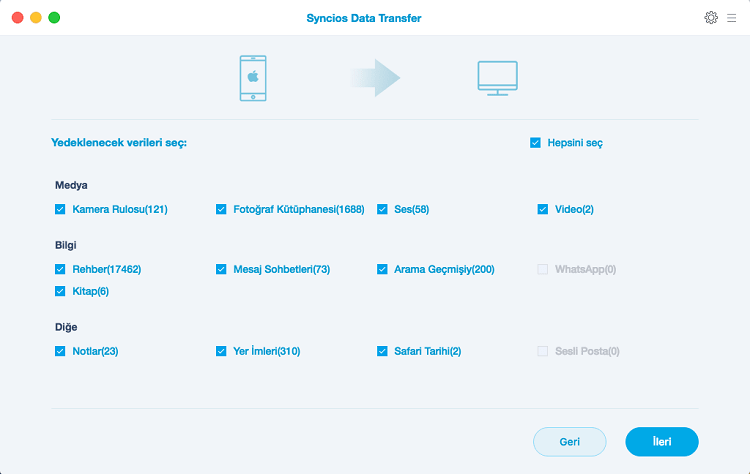
Task: Toggle Mesaj Sohbetleri(73) checkbox
Action: (x=221, y=269)
